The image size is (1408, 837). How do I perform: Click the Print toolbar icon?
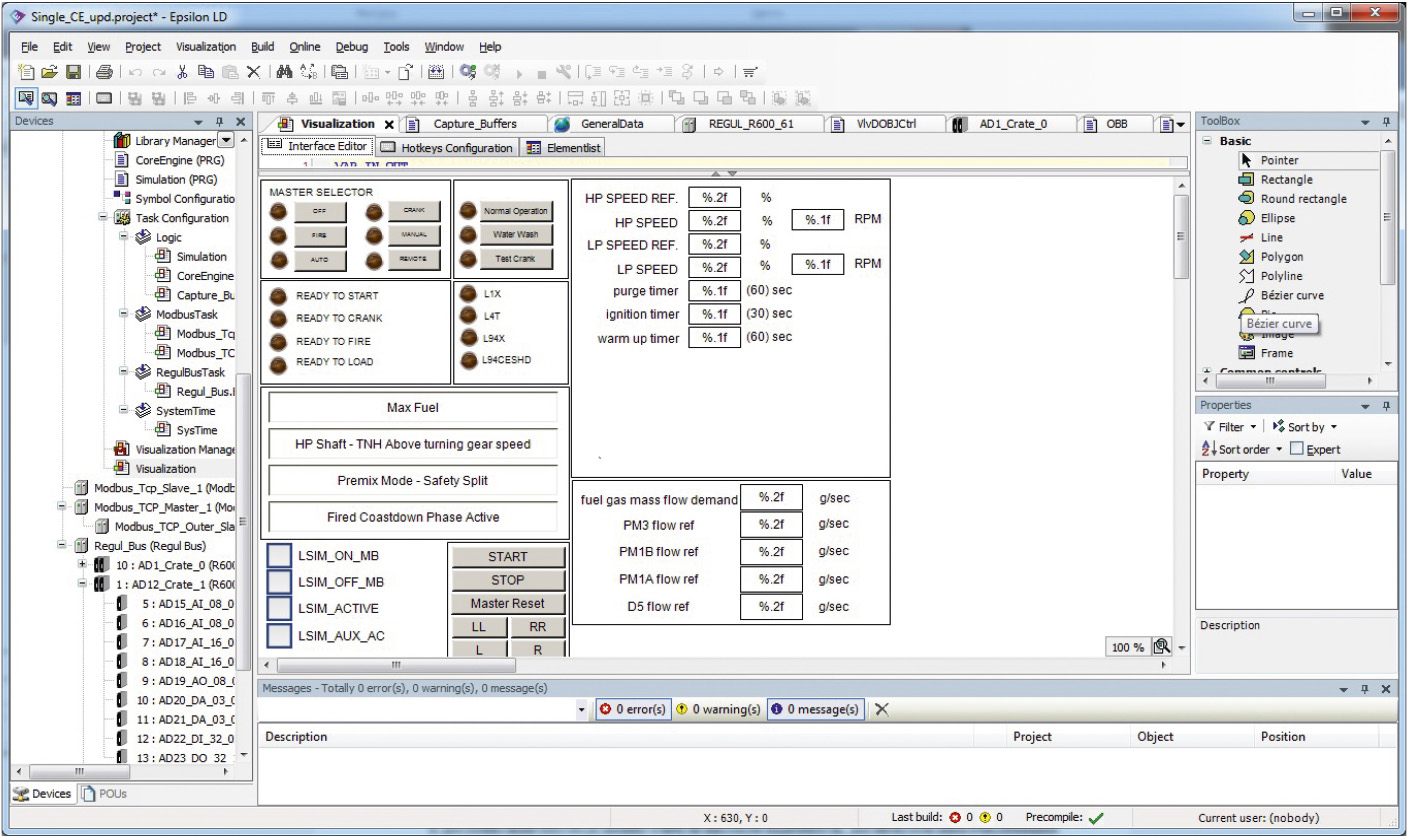point(103,73)
